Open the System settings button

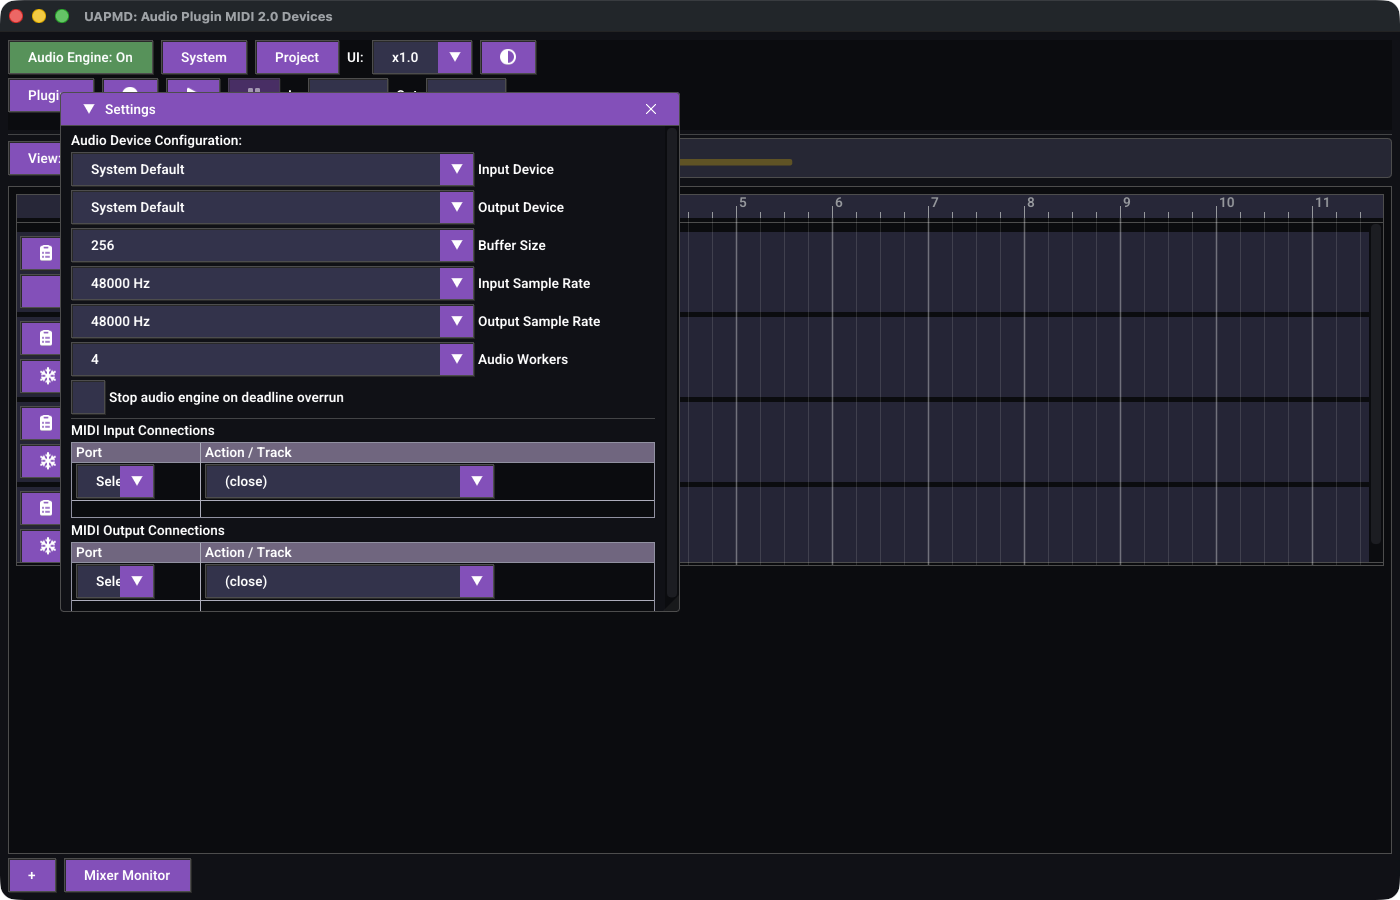[204, 58]
